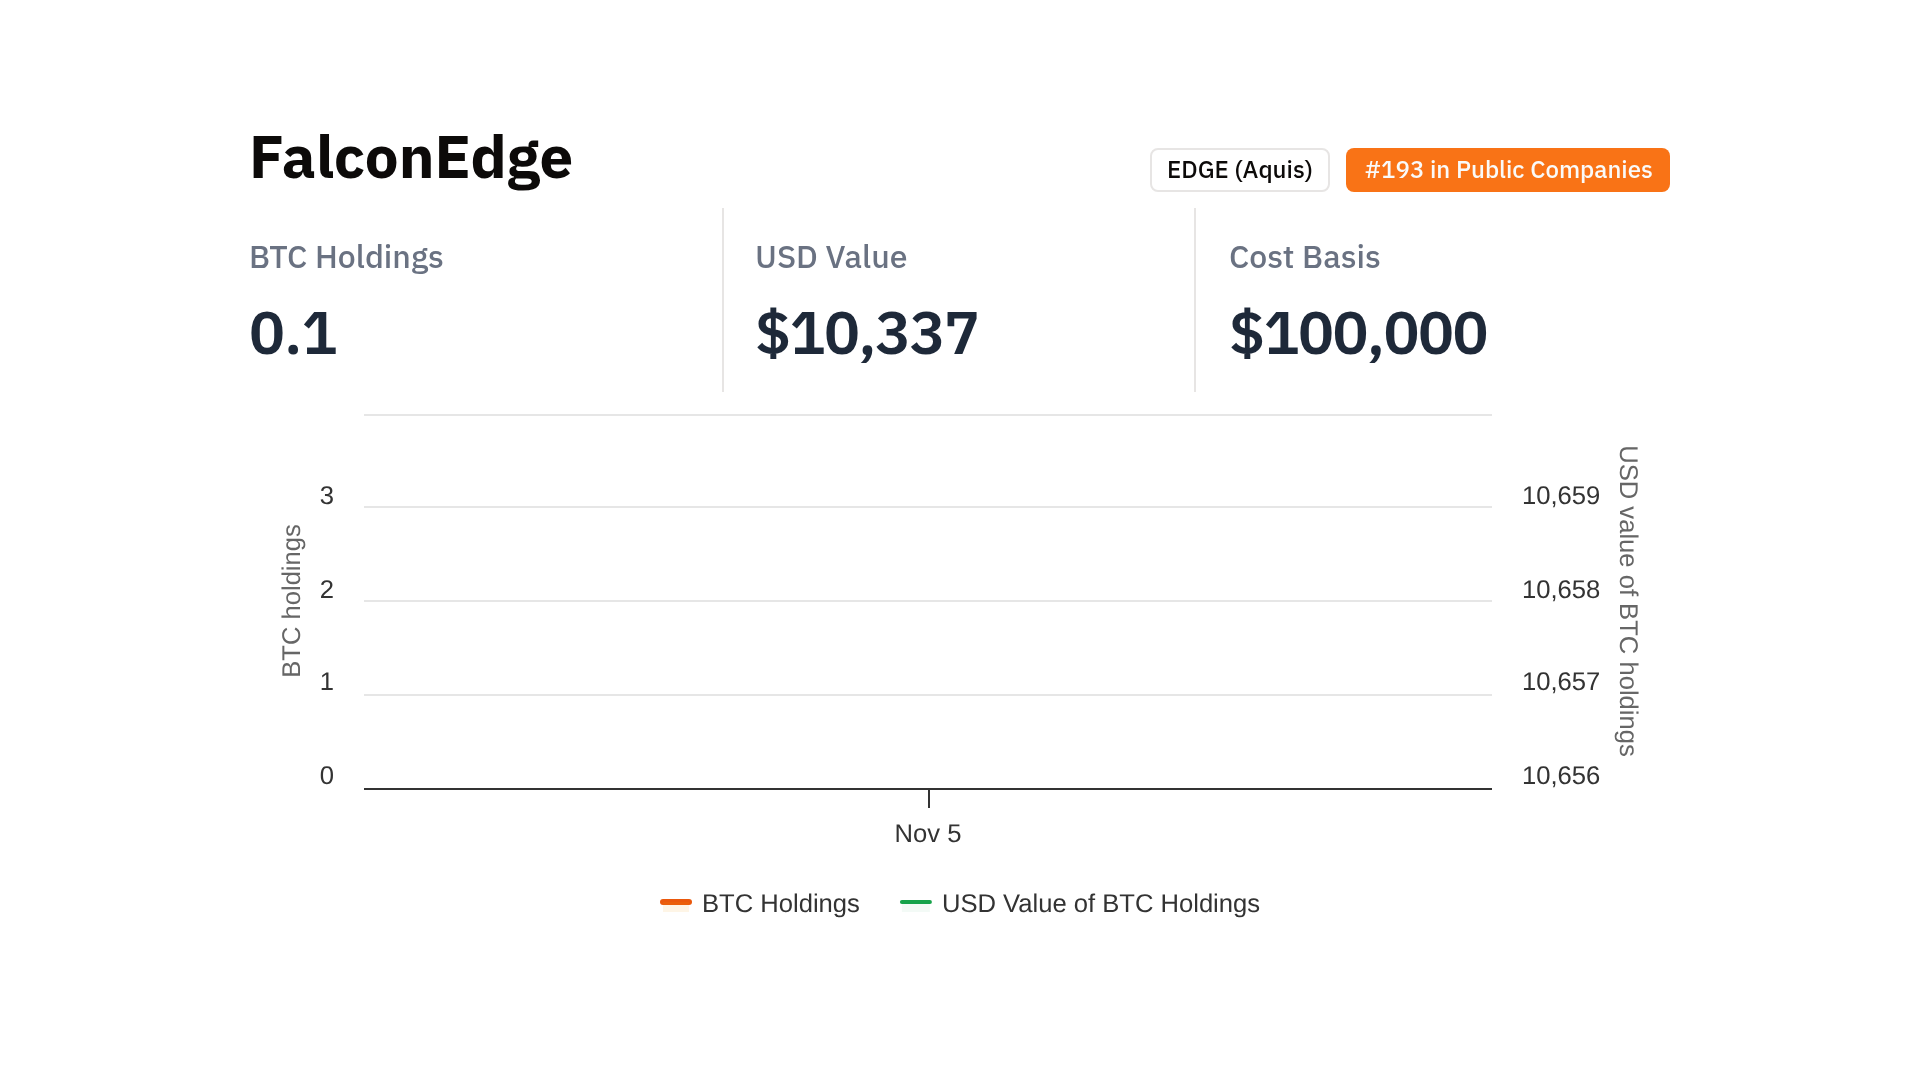
Task: Click the vertical BTC holdings left axis title
Action: click(x=291, y=600)
